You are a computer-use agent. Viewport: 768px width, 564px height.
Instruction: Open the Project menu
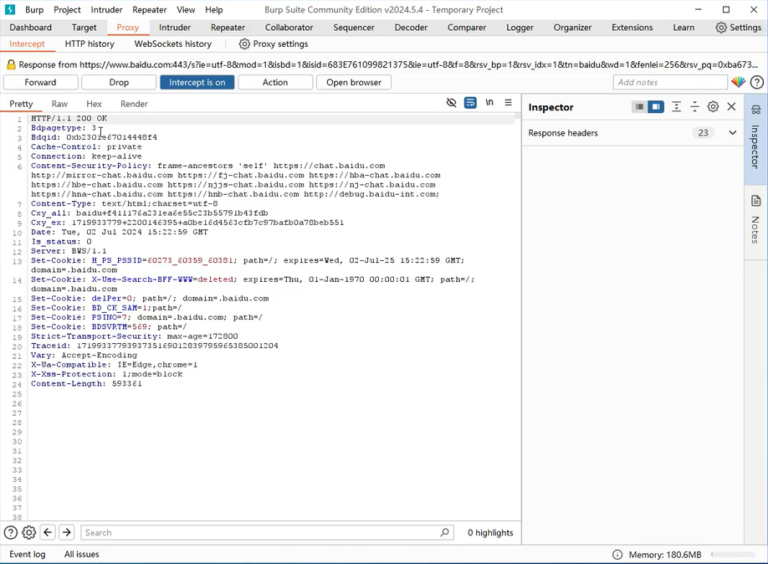[67, 10]
